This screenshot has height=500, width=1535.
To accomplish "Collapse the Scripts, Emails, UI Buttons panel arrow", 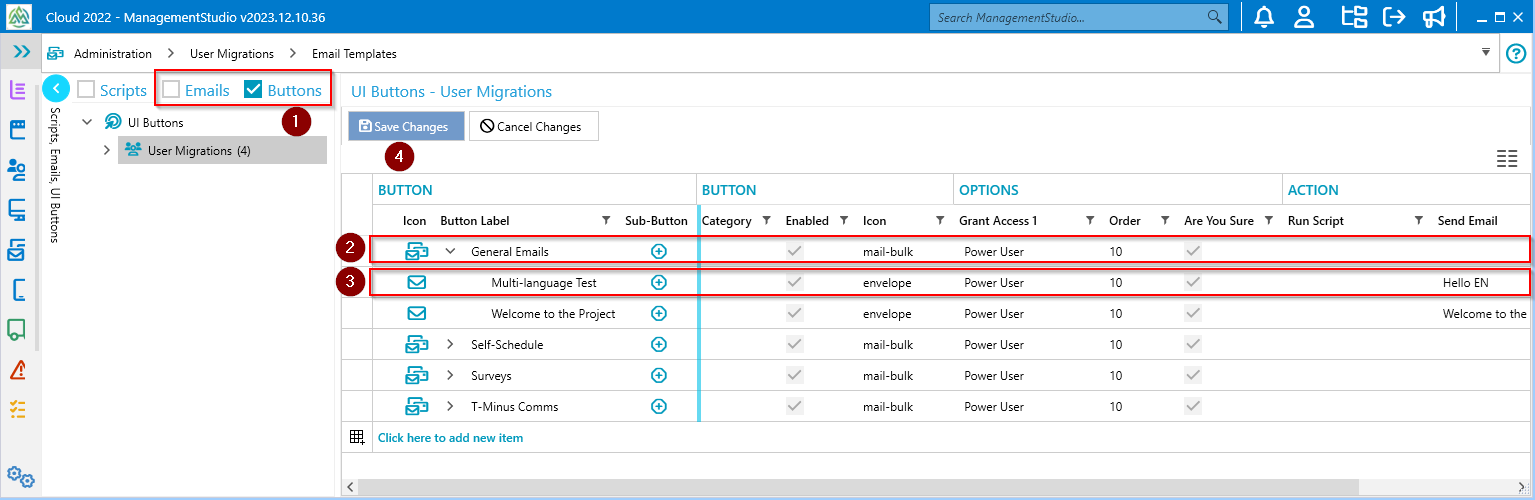I will (x=56, y=89).
